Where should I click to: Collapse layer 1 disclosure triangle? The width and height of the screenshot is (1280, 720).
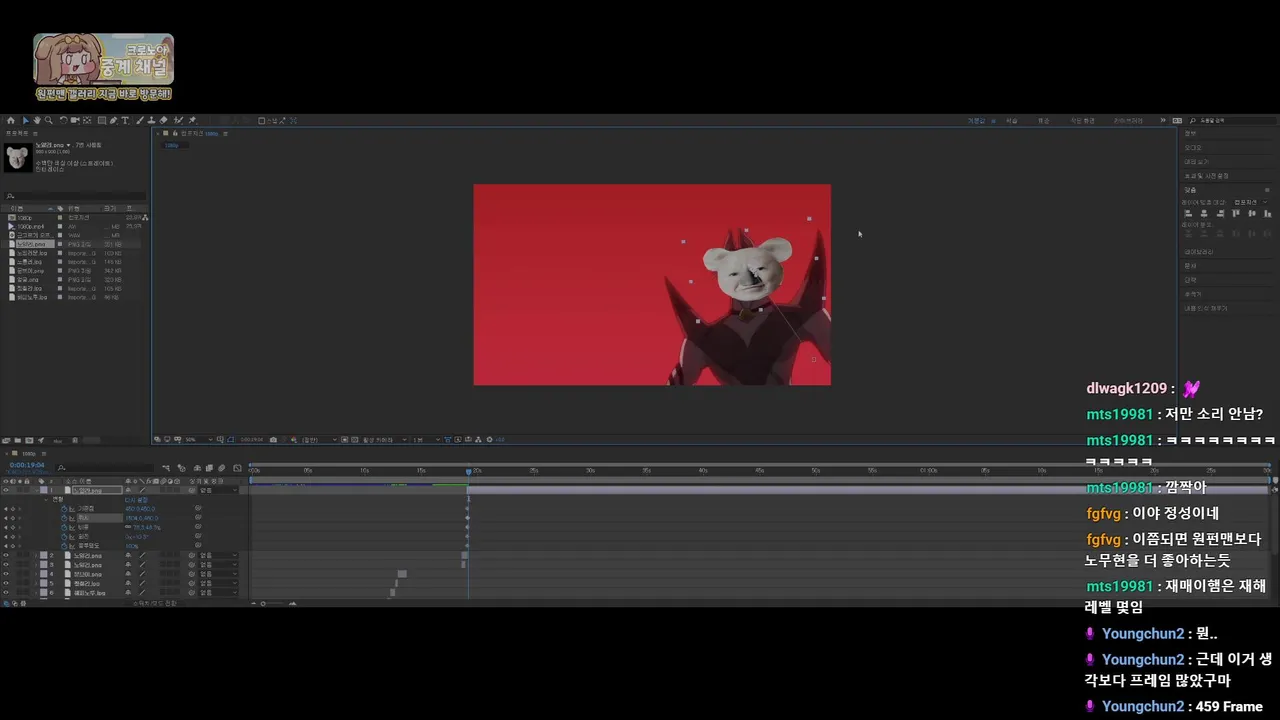[x=36, y=490]
